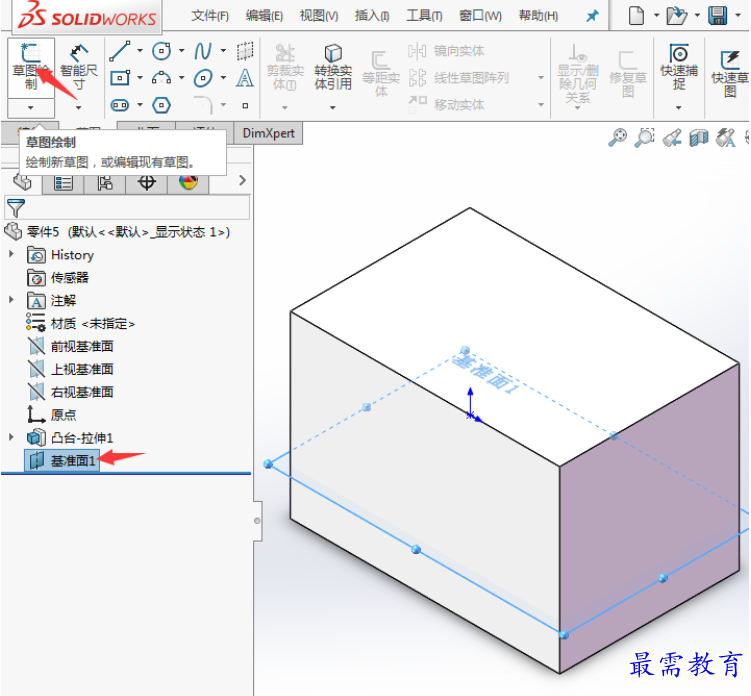
Task: Open the 快速捕捉 dropdown arrow
Action: coord(679,108)
